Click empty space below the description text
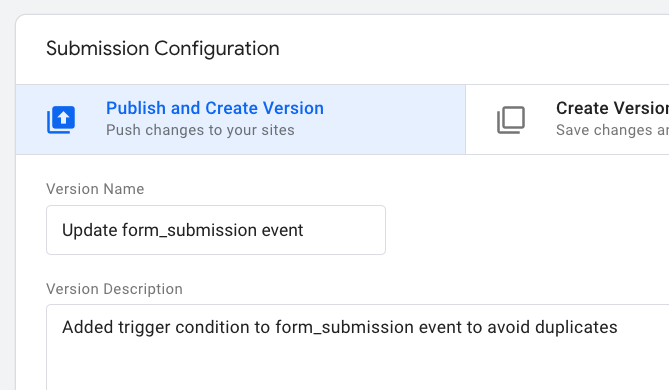This screenshot has height=390, width=669. coord(341,367)
